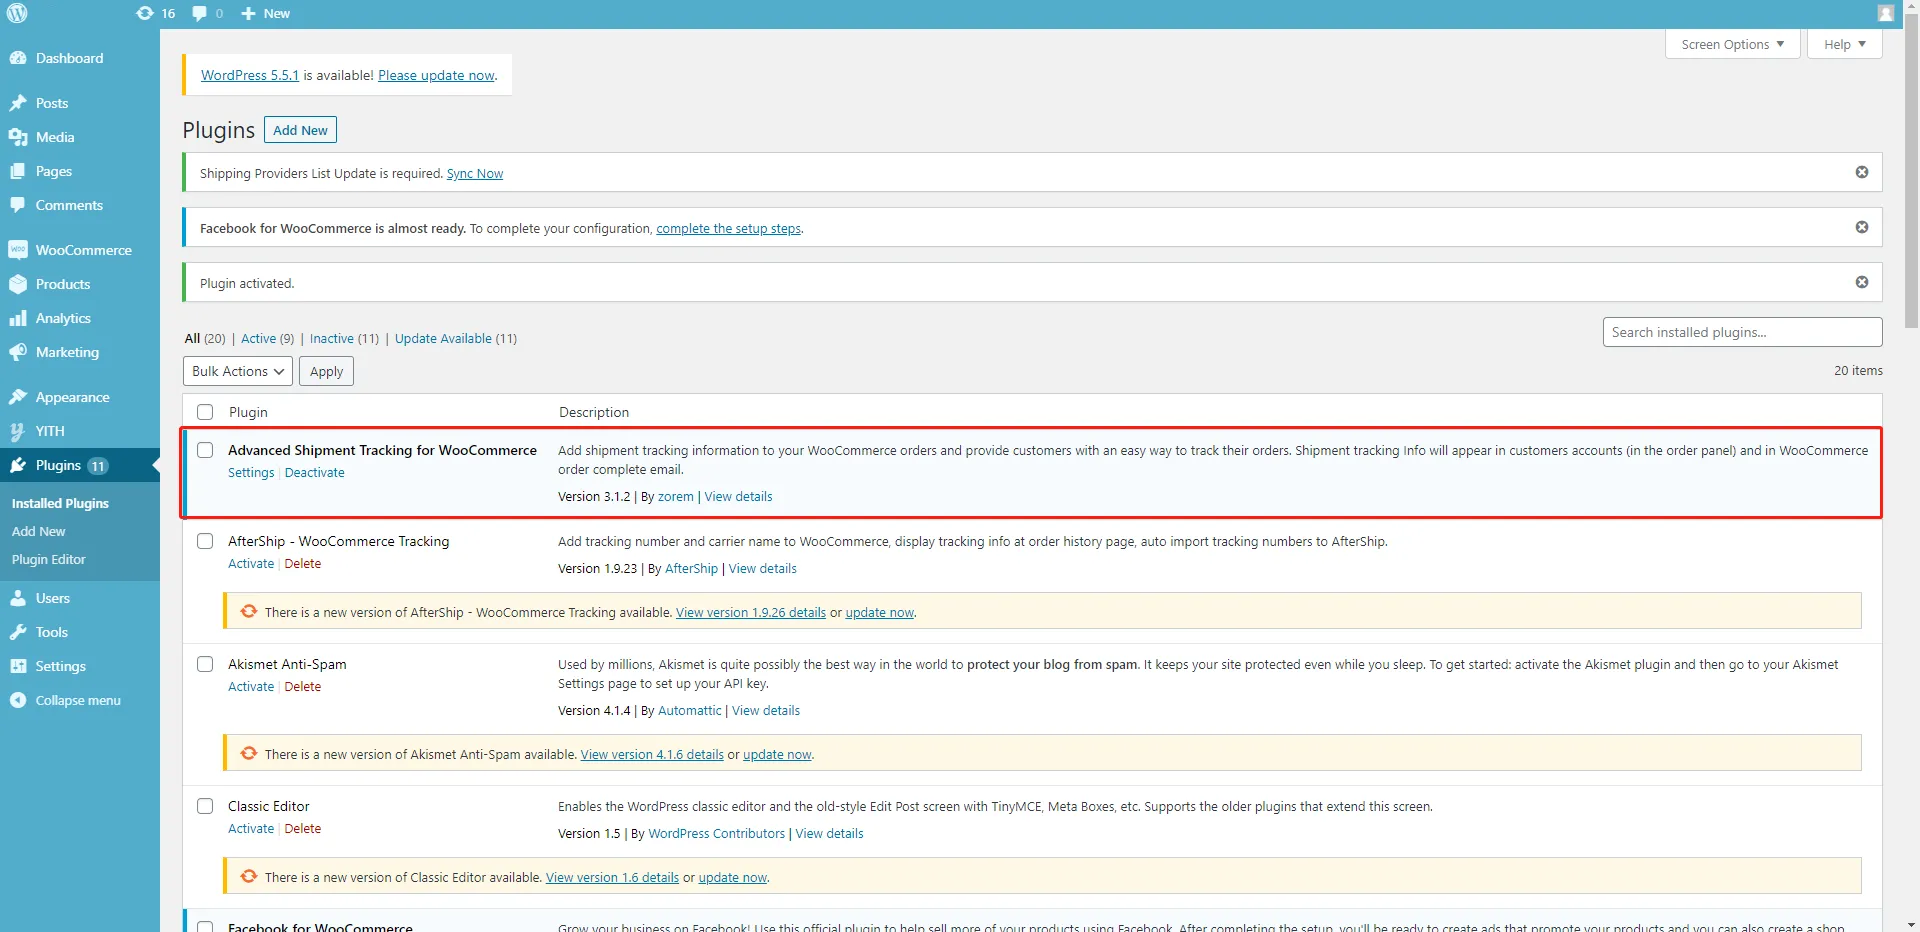The width and height of the screenshot is (1920, 932).
Task: Open the Appearance paintbrush icon
Action: [x=18, y=397]
